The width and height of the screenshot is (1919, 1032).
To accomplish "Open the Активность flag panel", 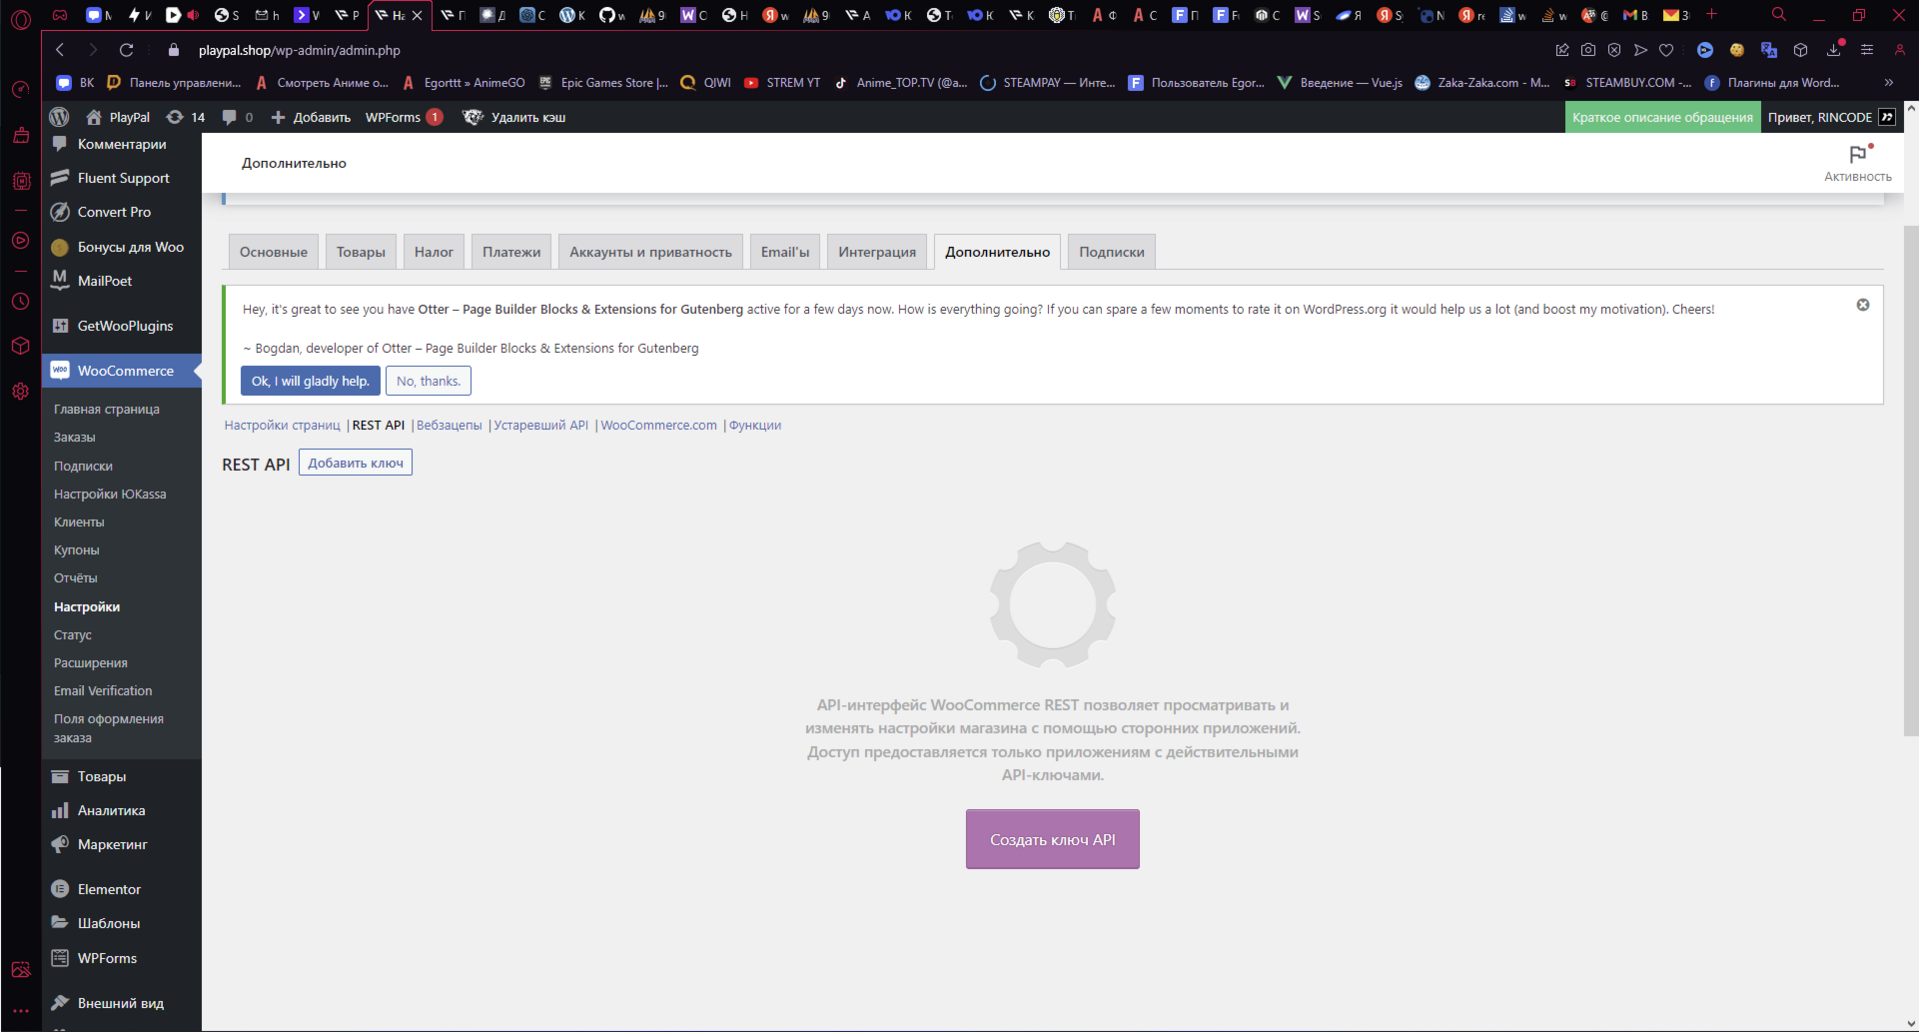I will coord(1858,163).
